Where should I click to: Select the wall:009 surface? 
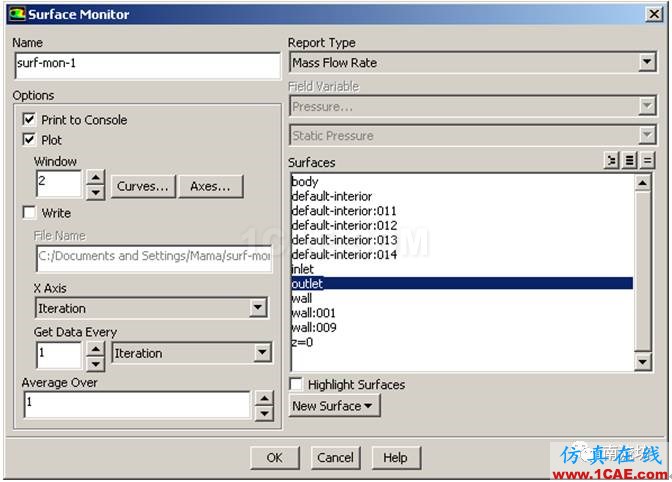tap(462, 327)
